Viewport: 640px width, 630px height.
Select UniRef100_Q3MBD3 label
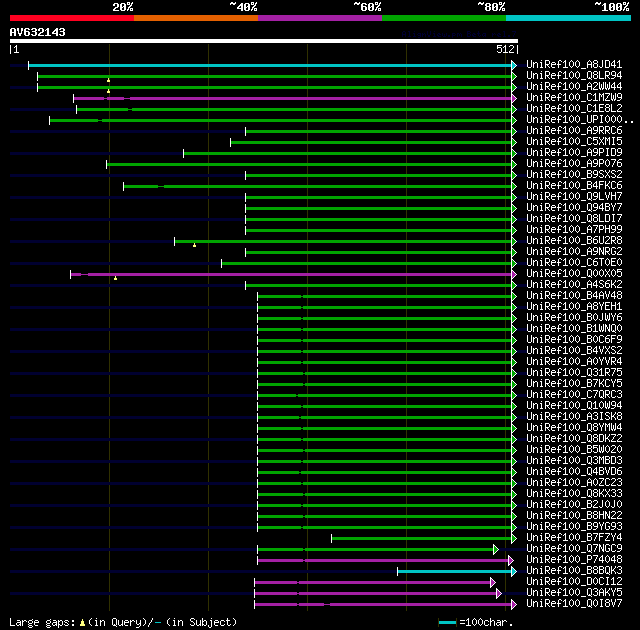(574, 461)
